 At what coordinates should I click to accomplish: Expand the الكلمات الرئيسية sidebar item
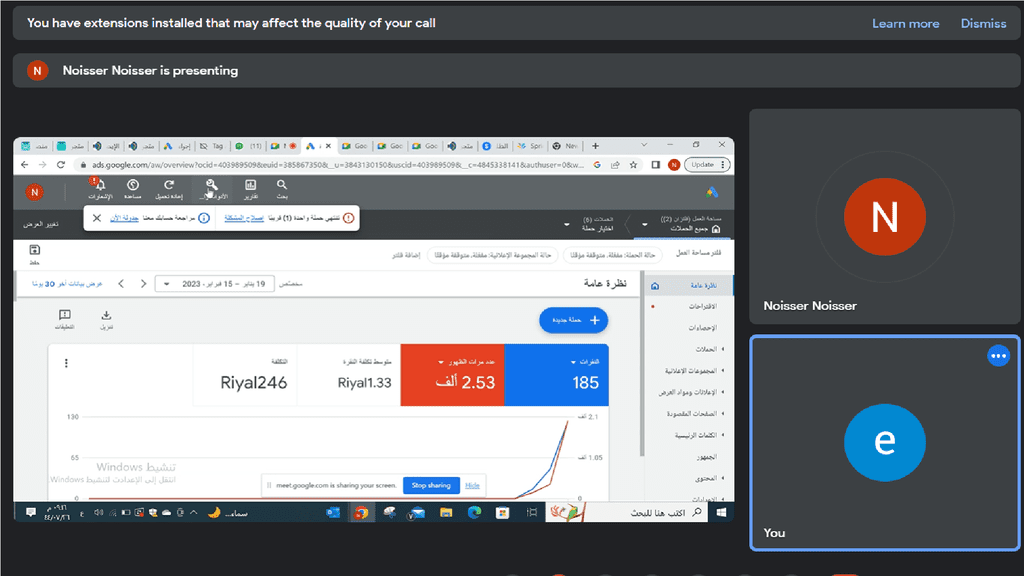pos(722,435)
